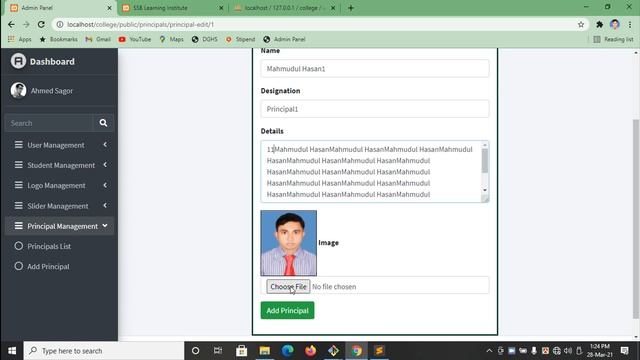Open Windows Start menu
This screenshot has width=640, height=360.
[x=12, y=351]
